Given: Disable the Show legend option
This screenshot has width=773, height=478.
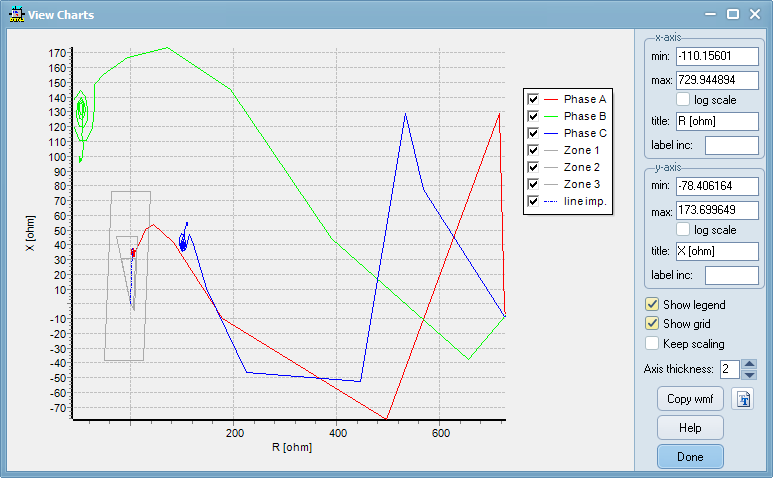Looking at the screenshot, I should [x=653, y=304].
